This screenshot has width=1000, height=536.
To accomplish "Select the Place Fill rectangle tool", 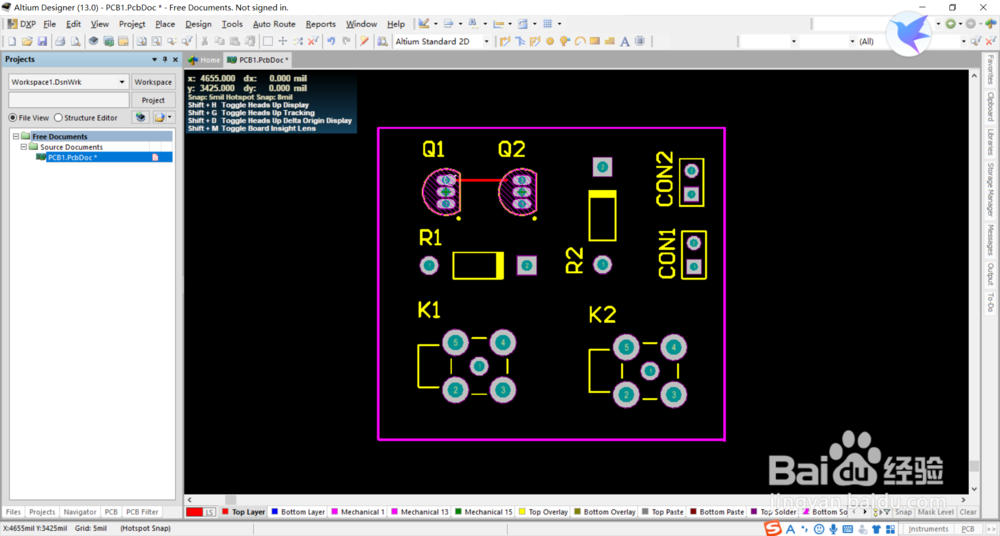I will click(594, 41).
